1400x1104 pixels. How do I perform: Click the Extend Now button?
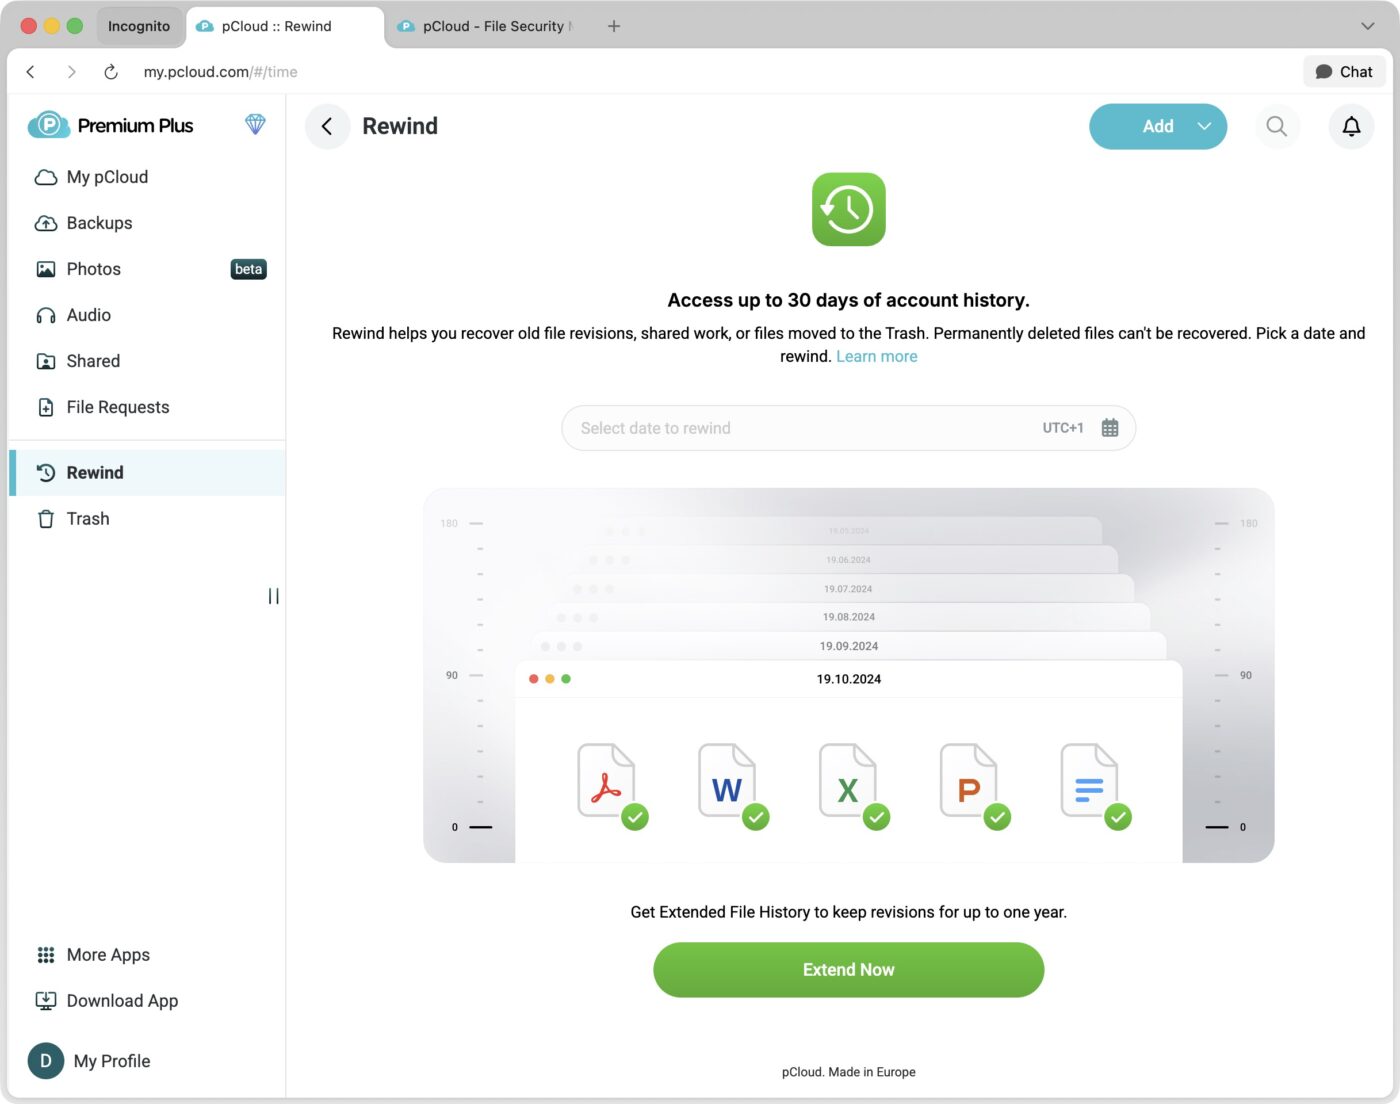tap(848, 970)
